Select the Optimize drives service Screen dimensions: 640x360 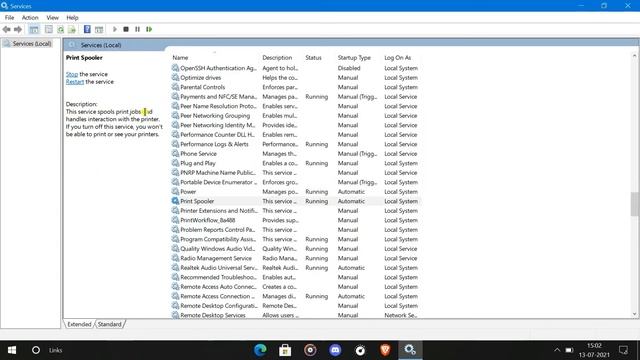296,78
